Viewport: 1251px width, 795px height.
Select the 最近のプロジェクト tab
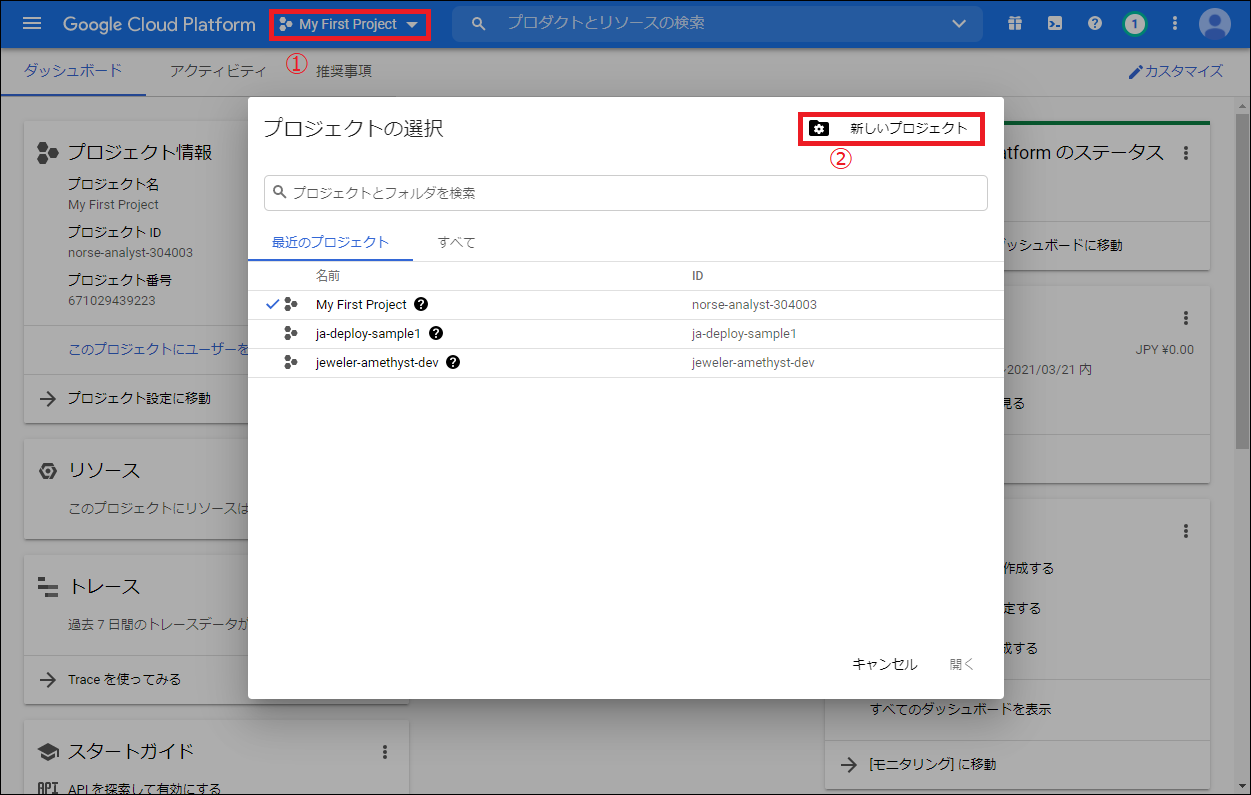(330, 242)
